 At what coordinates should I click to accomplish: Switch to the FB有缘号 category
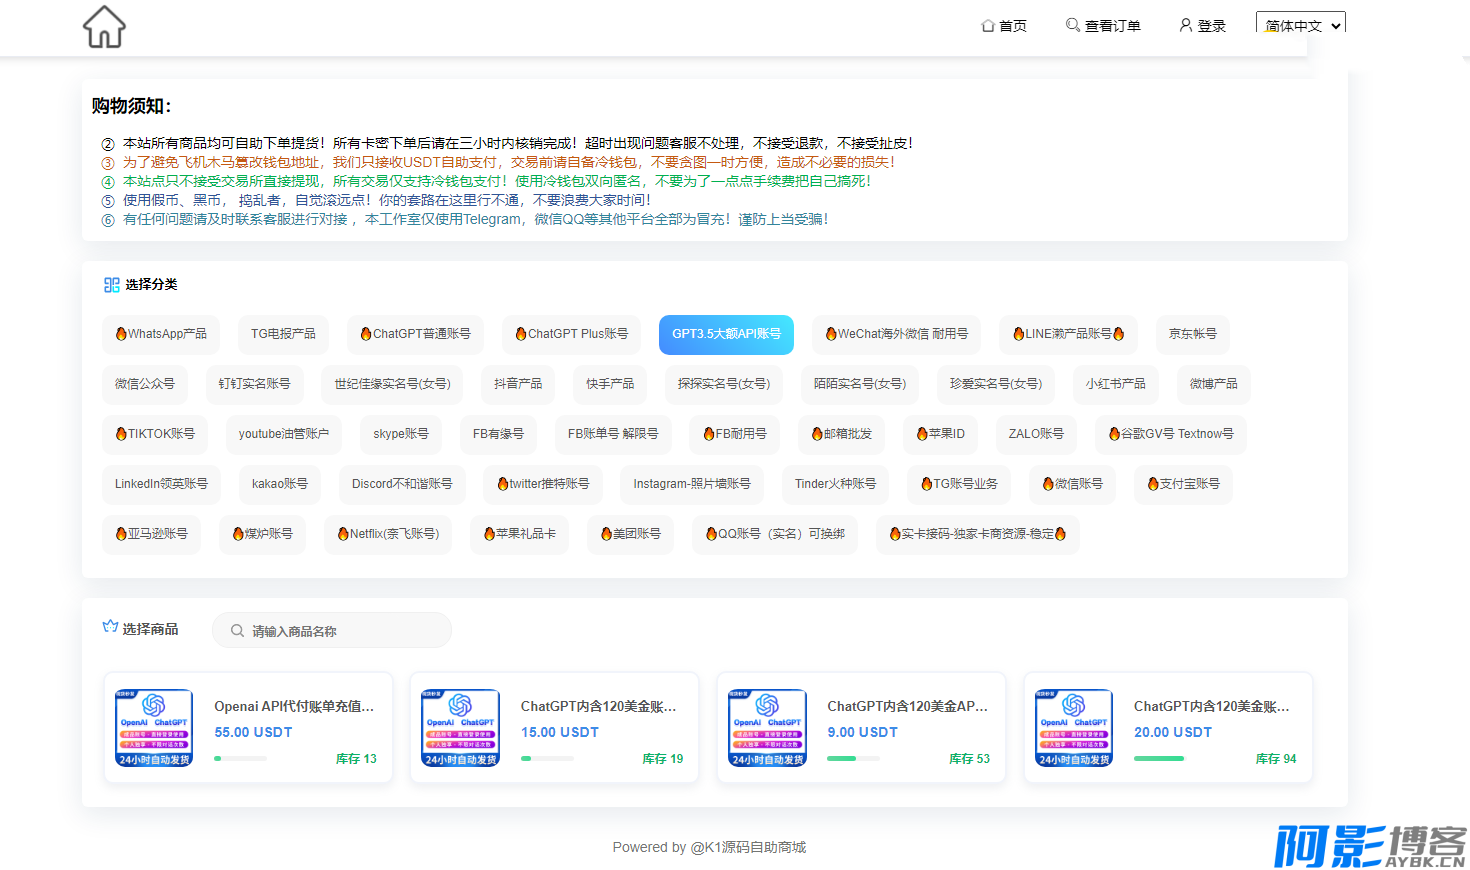[498, 434]
